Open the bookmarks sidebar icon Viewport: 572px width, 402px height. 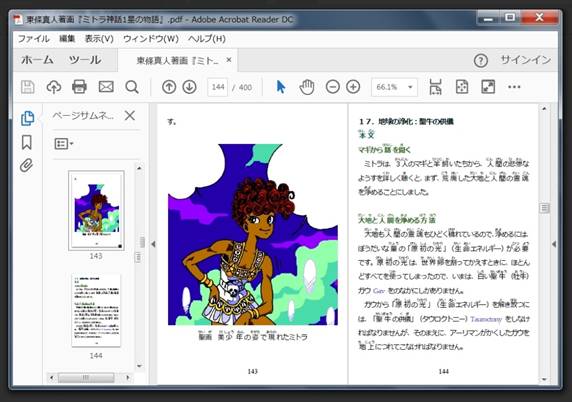(x=27, y=142)
